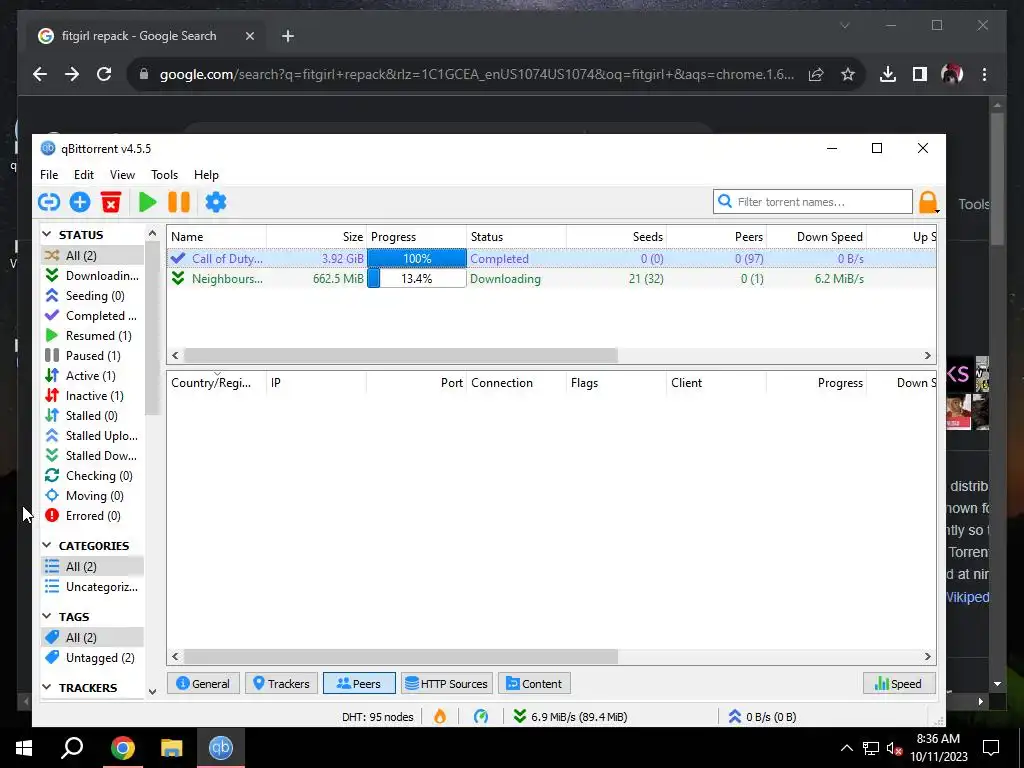Reload page in Chrome window
The width and height of the screenshot is (1024, 768).
pyautogui.click(x=104, y=74)
